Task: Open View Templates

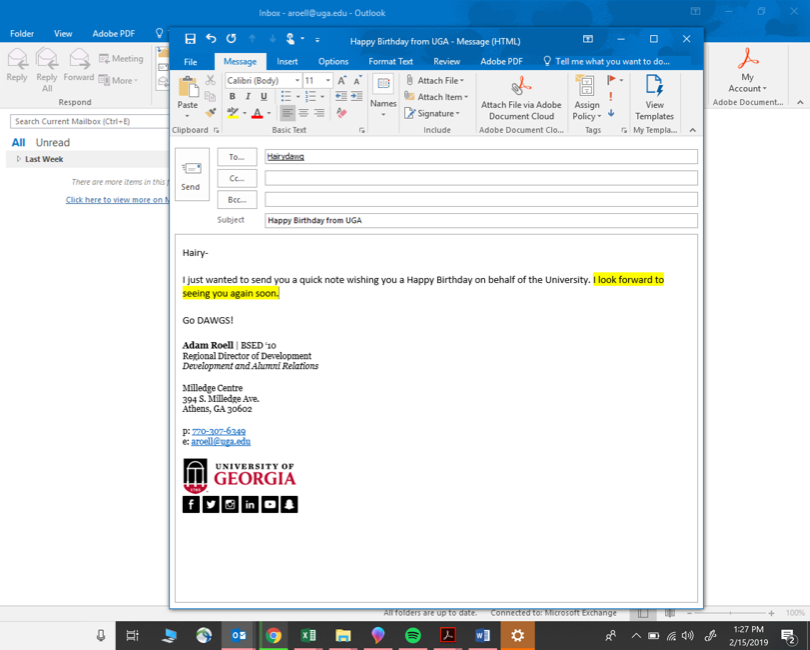Action: (654, 98)
